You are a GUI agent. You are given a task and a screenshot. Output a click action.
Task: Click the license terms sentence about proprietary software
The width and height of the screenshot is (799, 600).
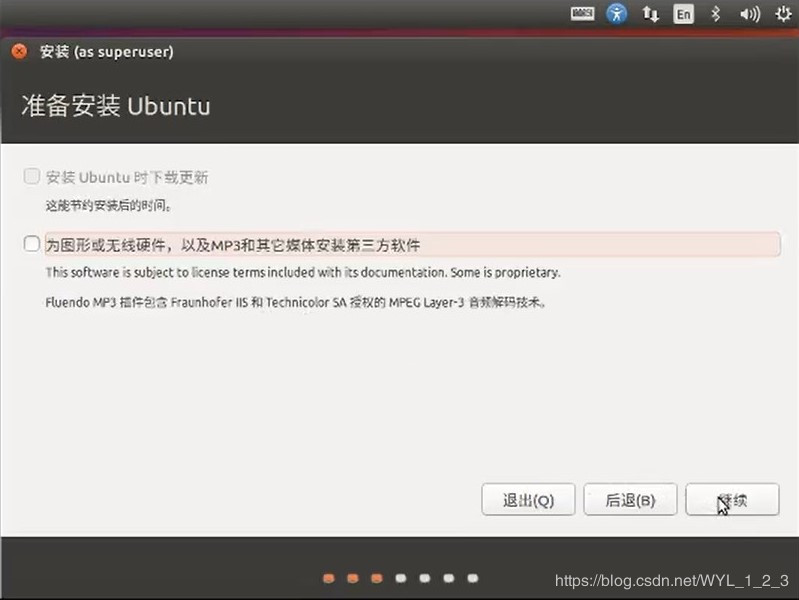303,273
